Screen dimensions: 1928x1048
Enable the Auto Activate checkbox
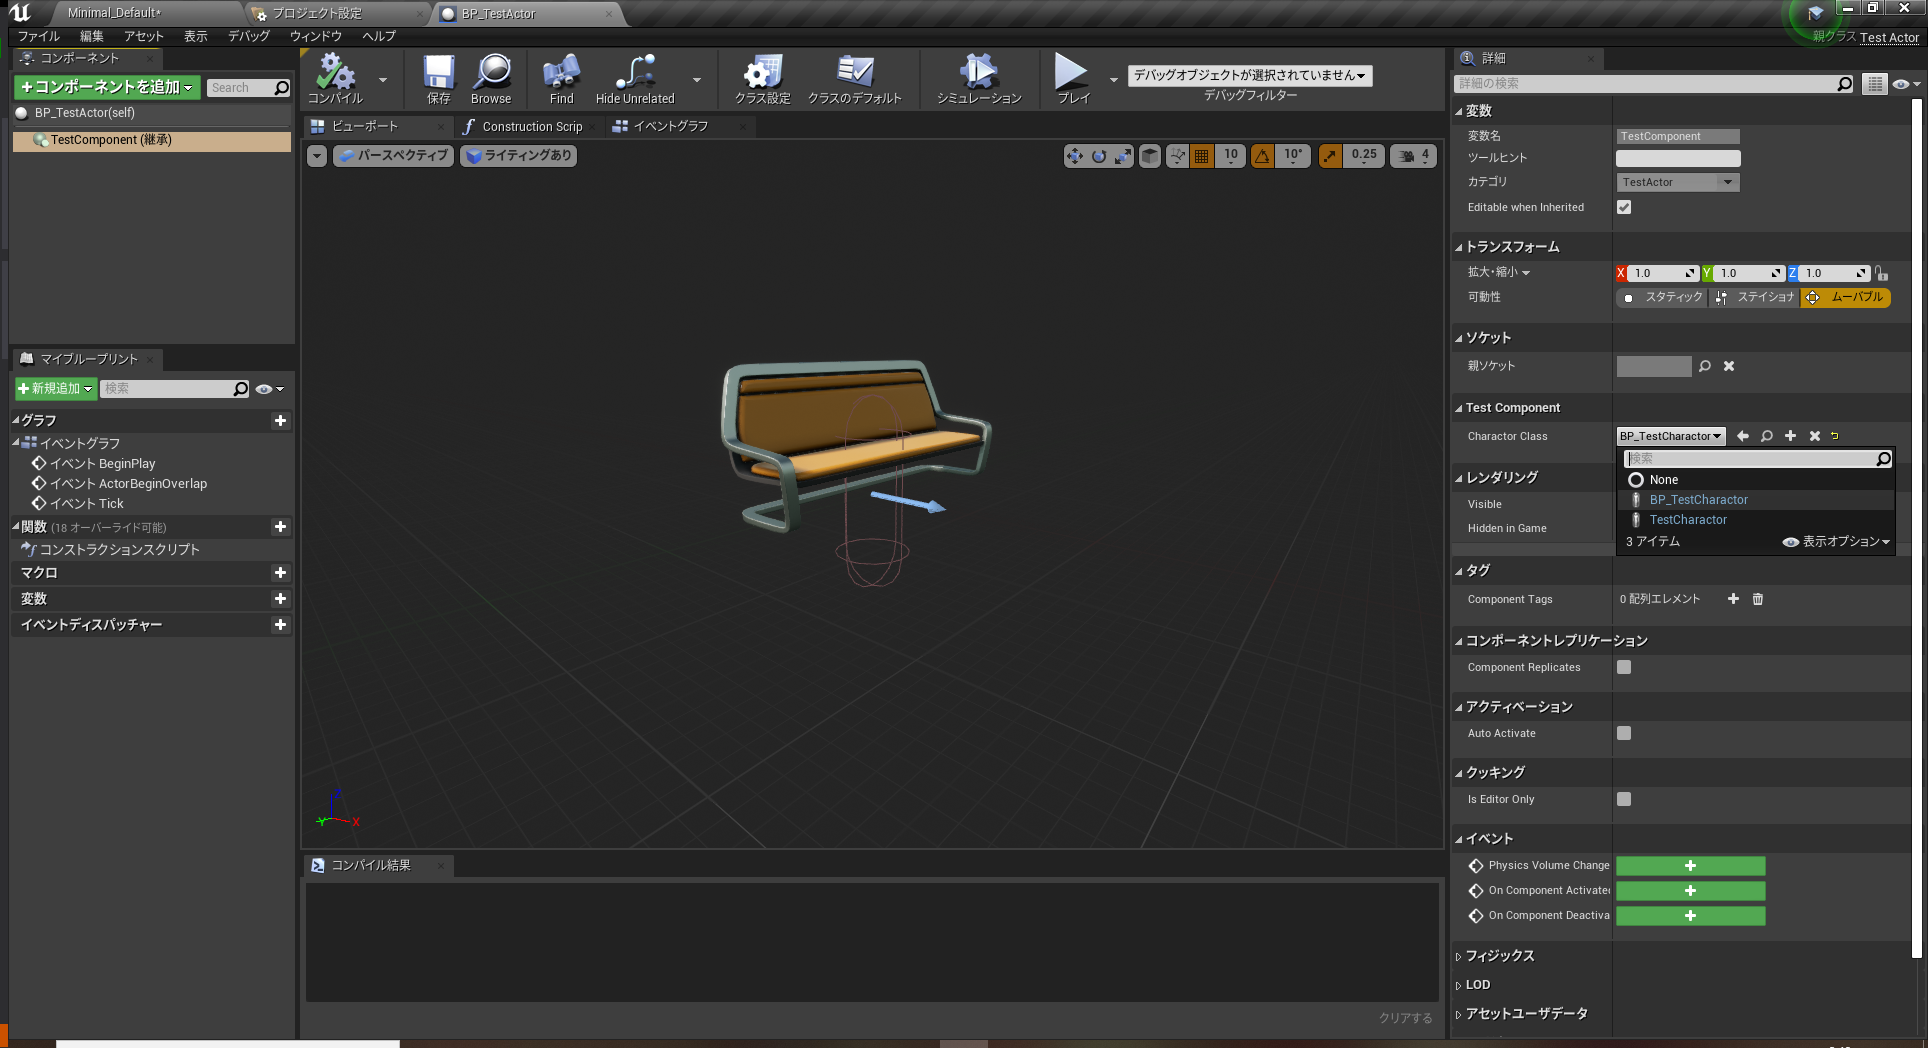click(x=1624, y=733)
